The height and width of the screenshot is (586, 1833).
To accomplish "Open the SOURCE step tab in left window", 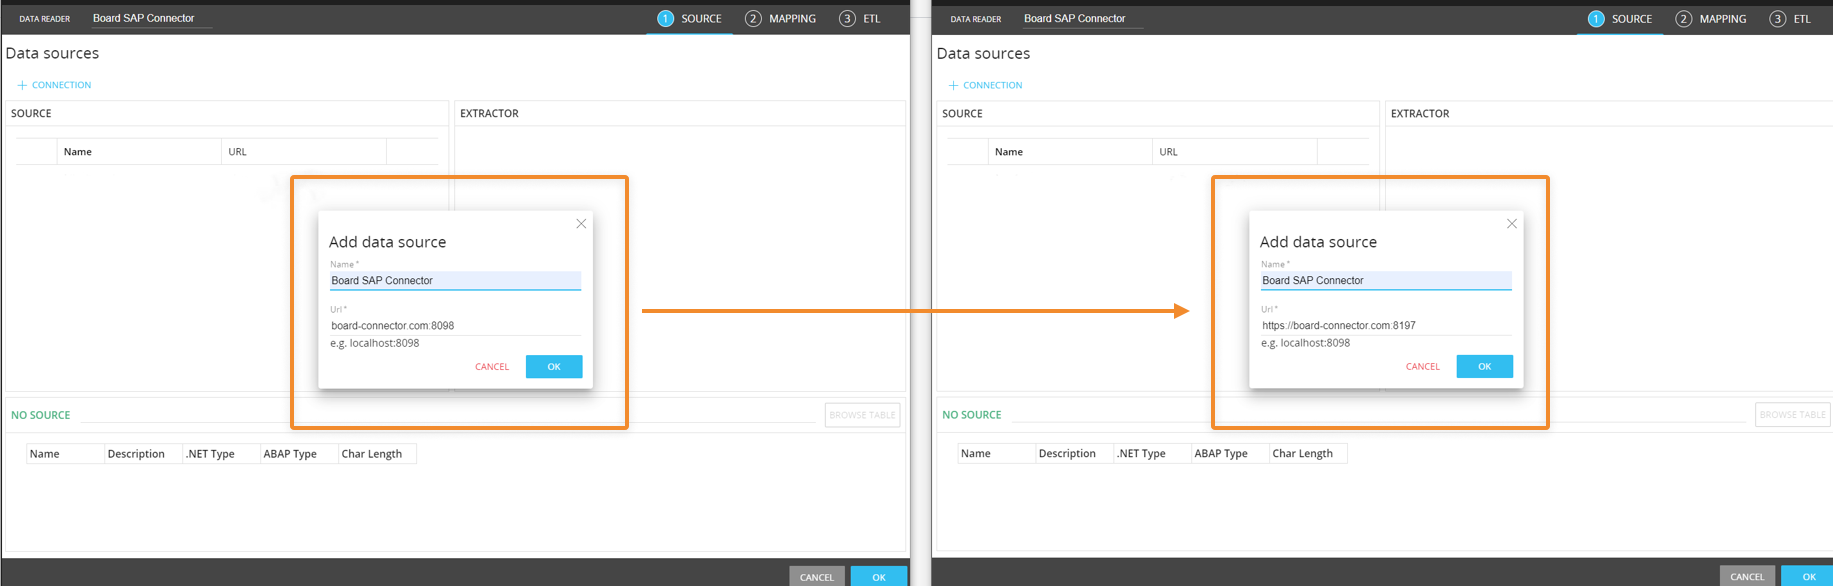I will click(689, 19).
